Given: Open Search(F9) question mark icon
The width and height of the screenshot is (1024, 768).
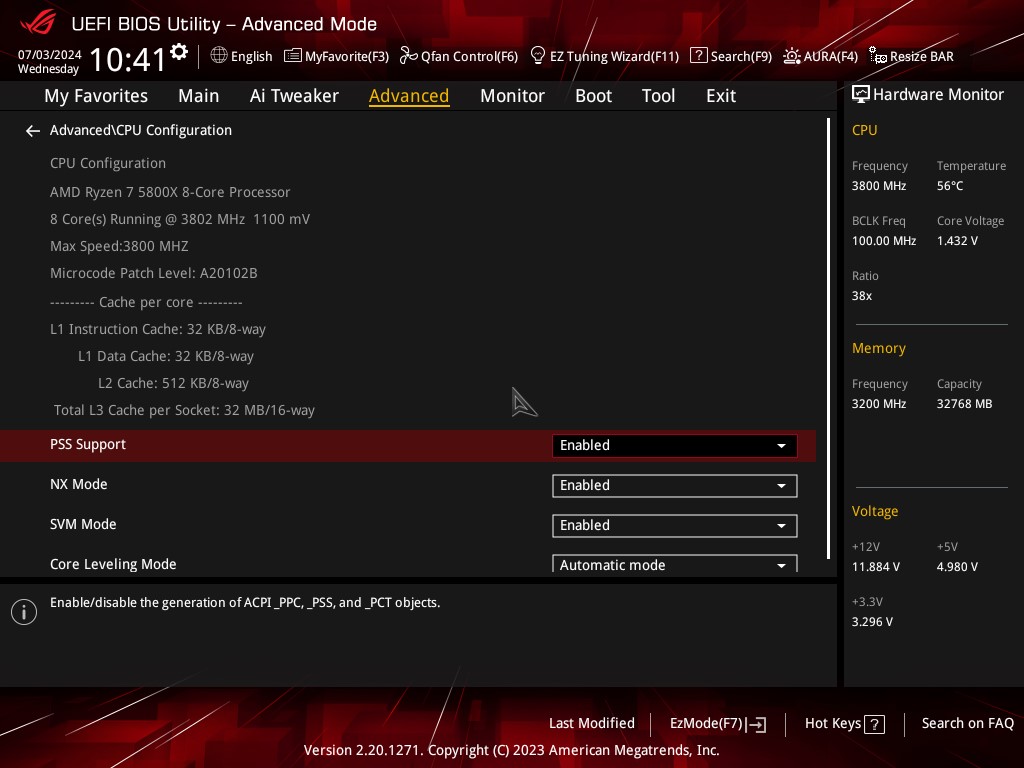Looking at the screenshot, I should coord(698,56).
